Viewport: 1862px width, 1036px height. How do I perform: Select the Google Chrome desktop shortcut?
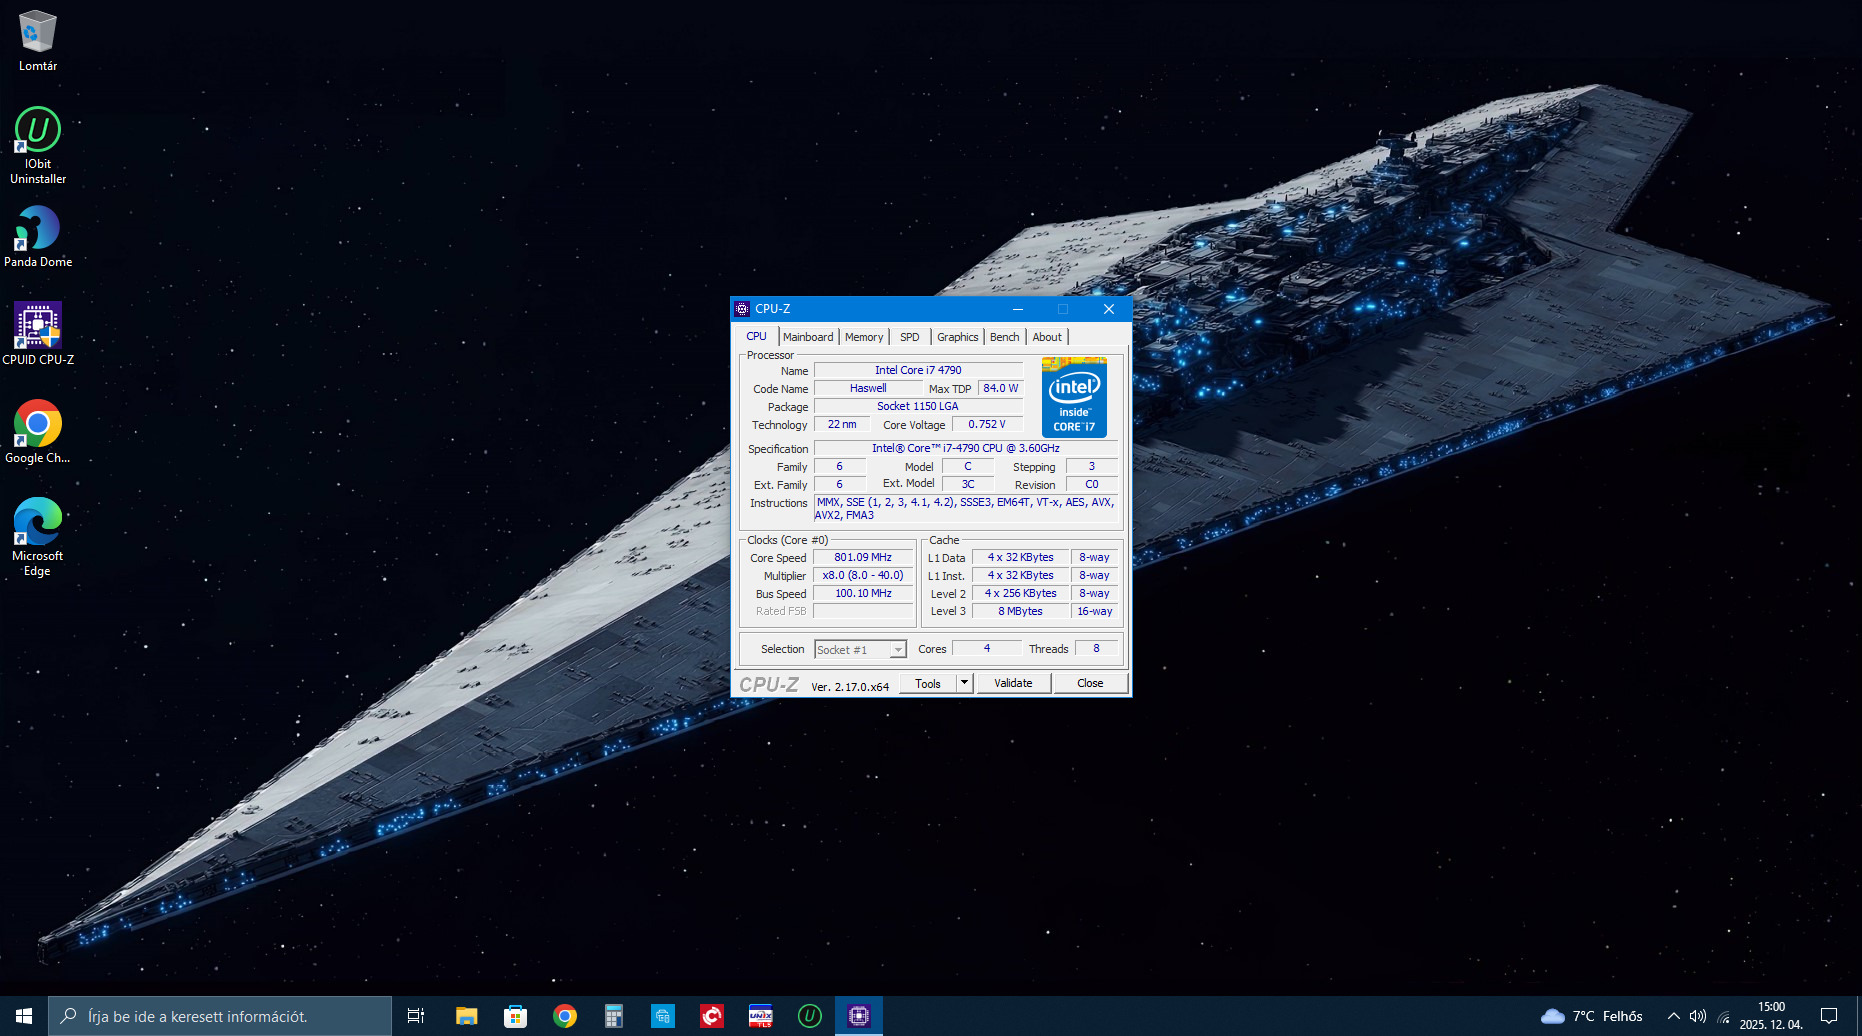pos(38,432)
